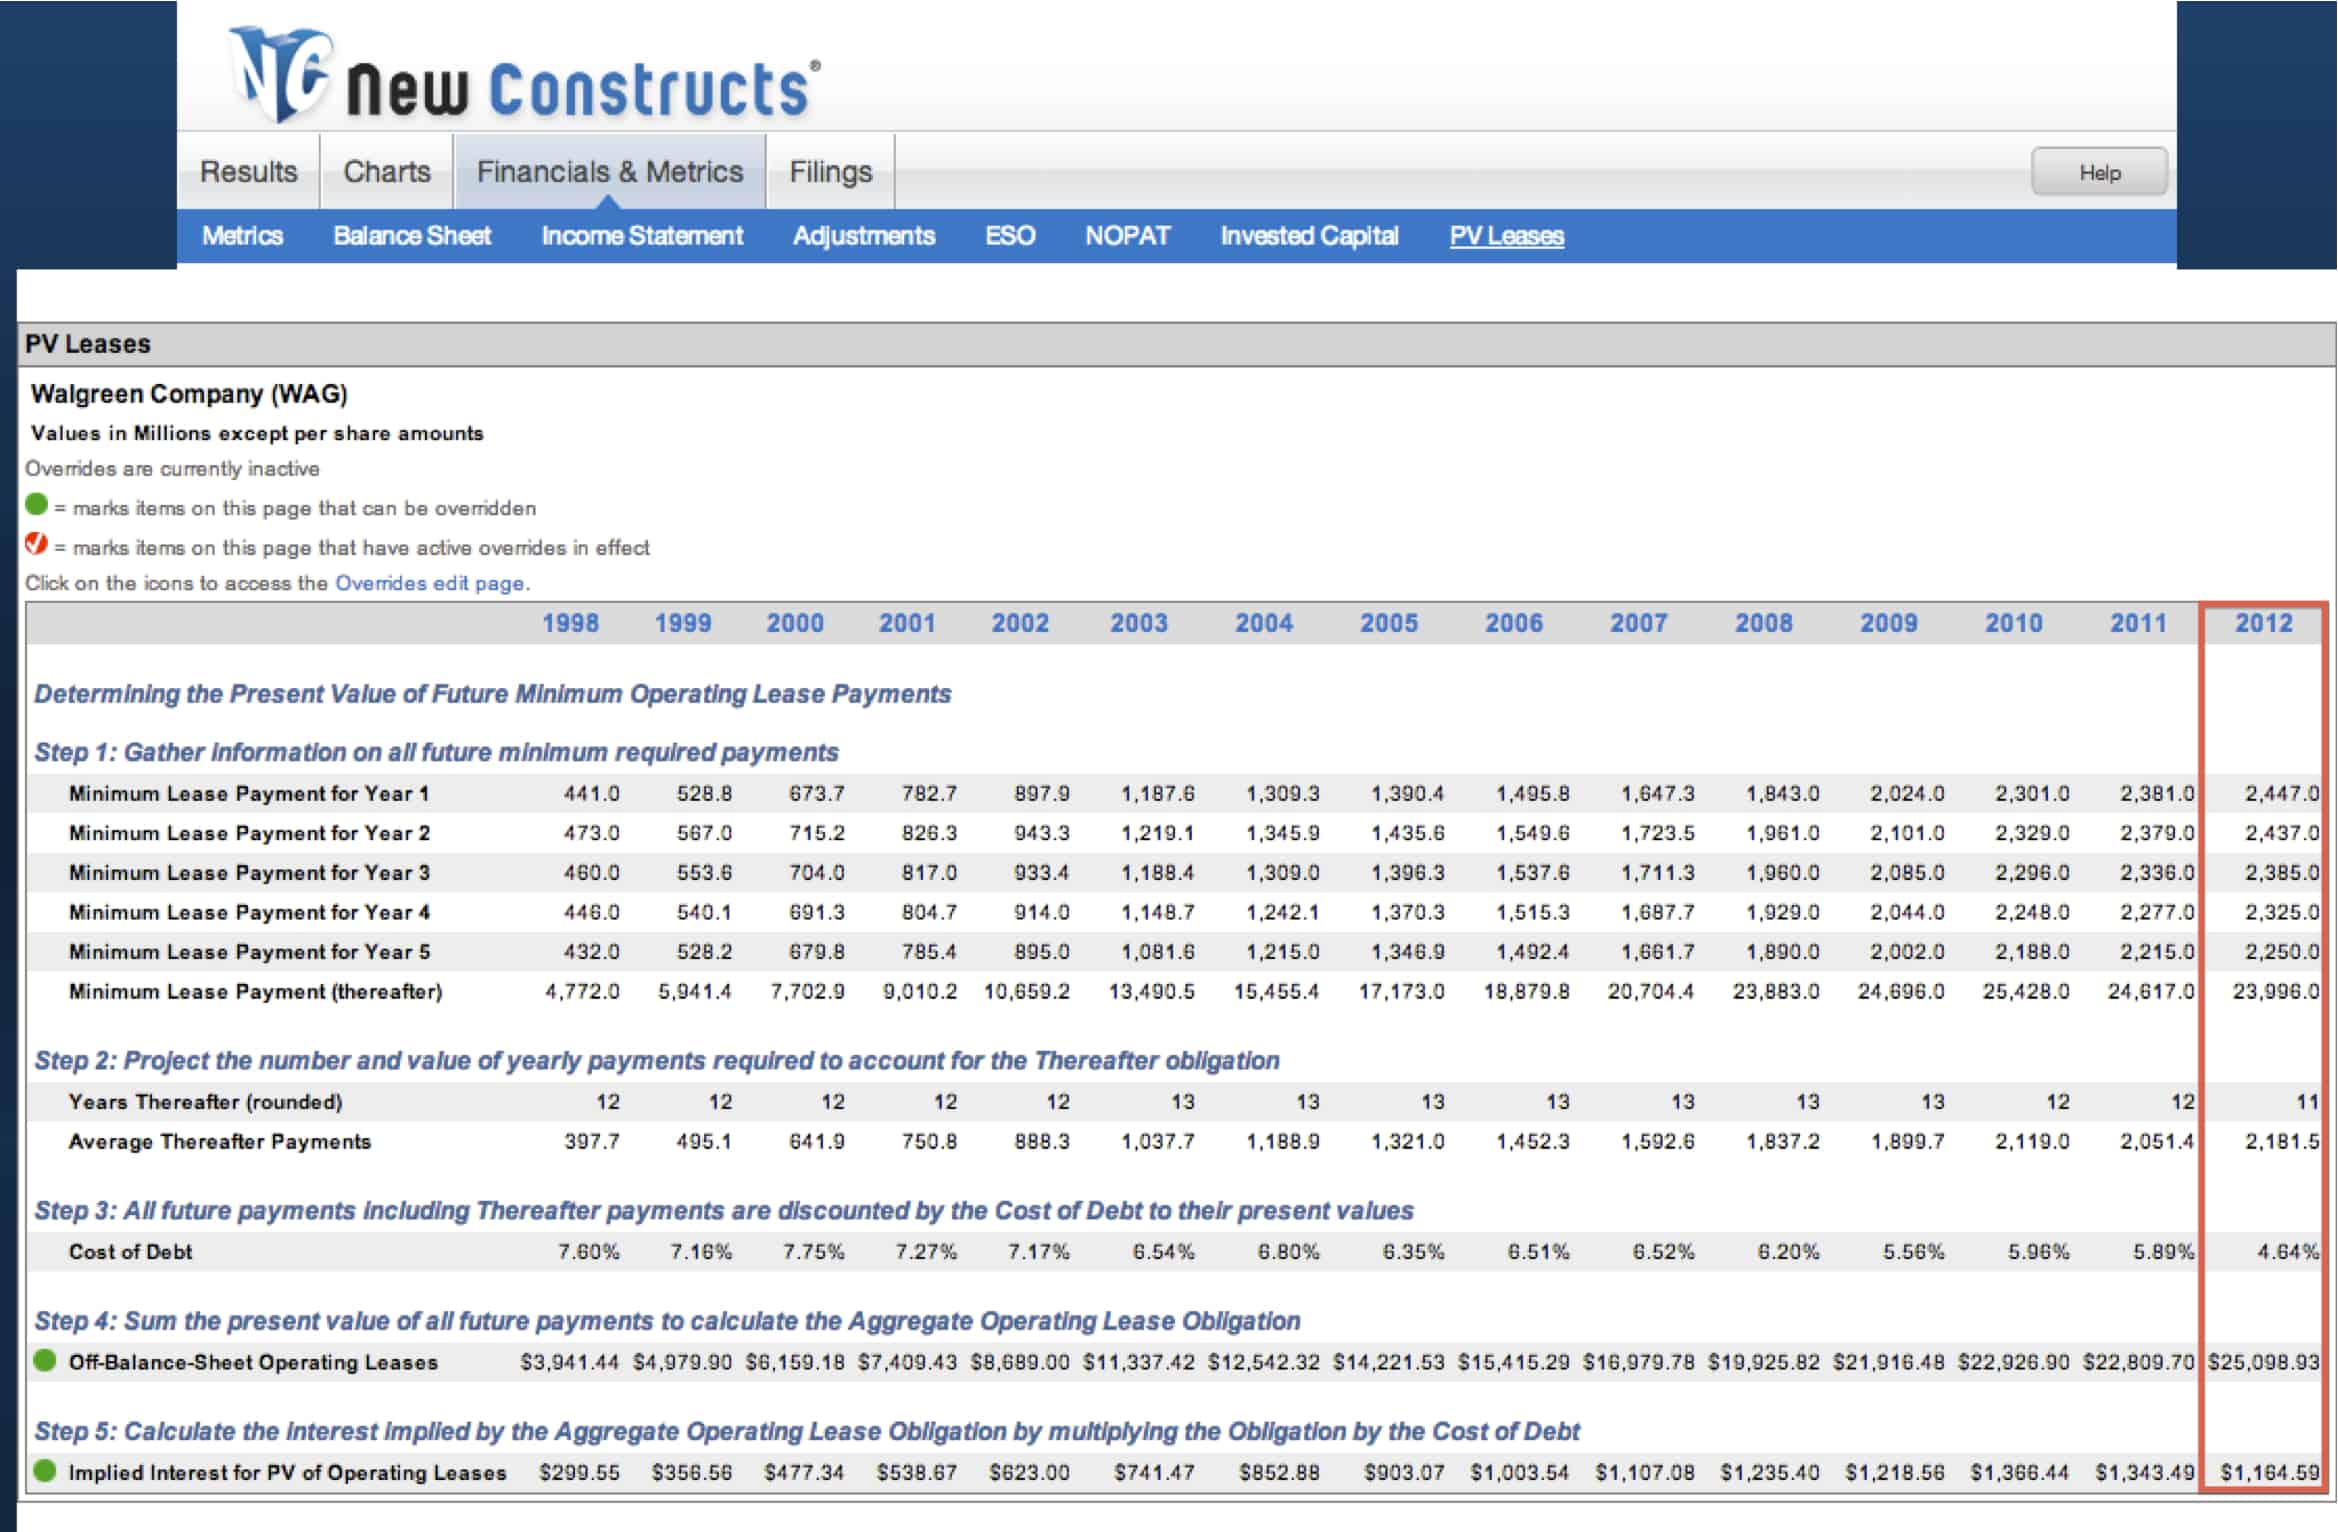
Task: Click 2010 average thereafter payments 2,119.0
Action: tap(2032, 1142)
